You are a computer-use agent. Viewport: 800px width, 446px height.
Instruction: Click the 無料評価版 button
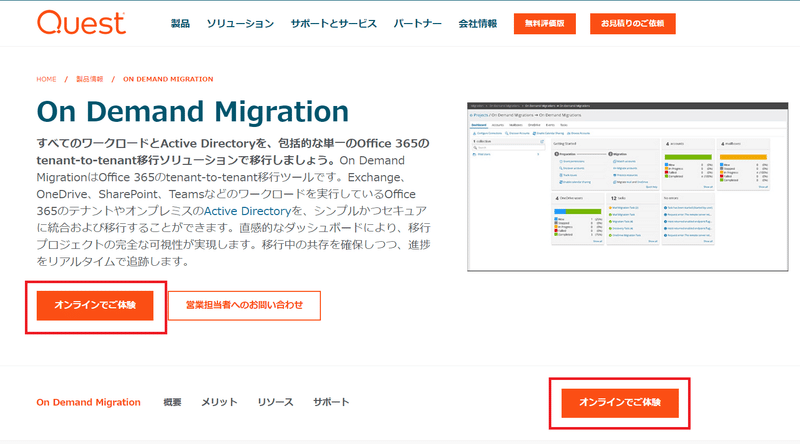545,23
